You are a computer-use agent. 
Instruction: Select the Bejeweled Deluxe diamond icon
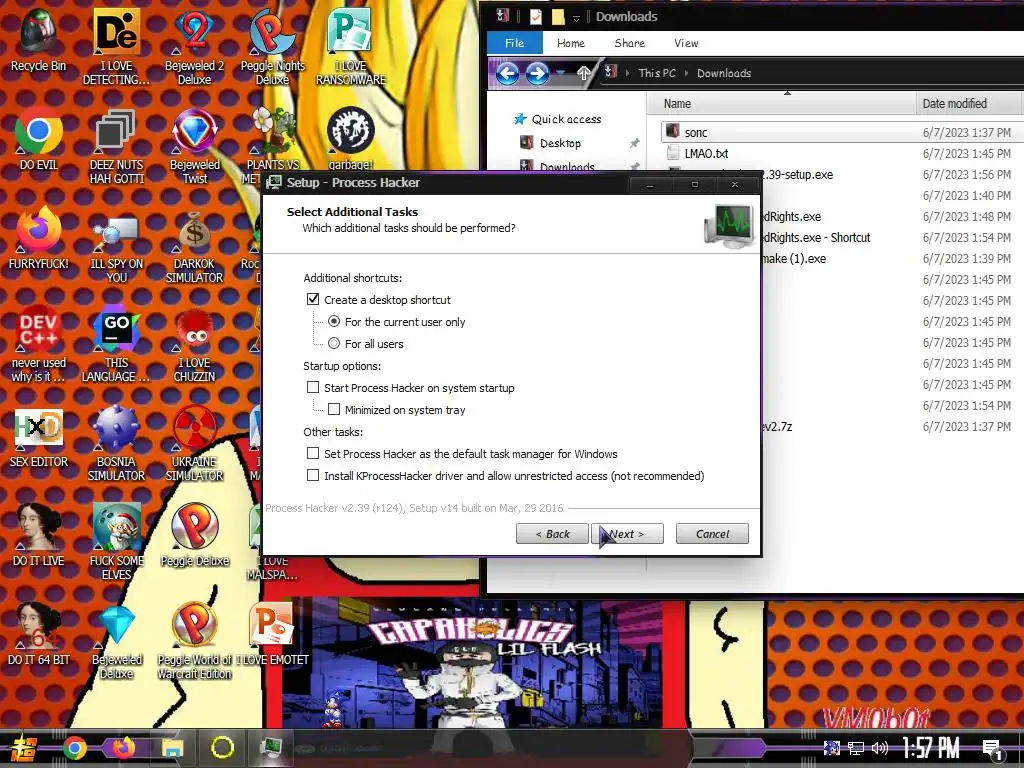[116, 641]
